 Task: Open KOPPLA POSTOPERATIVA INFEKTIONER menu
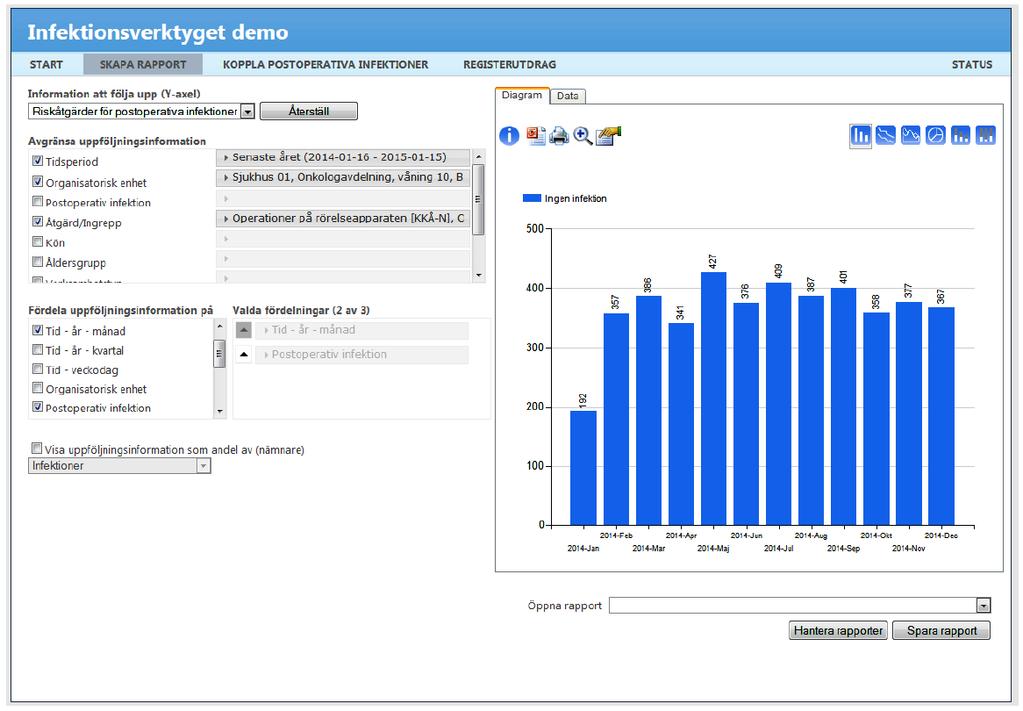pos(326,65)
